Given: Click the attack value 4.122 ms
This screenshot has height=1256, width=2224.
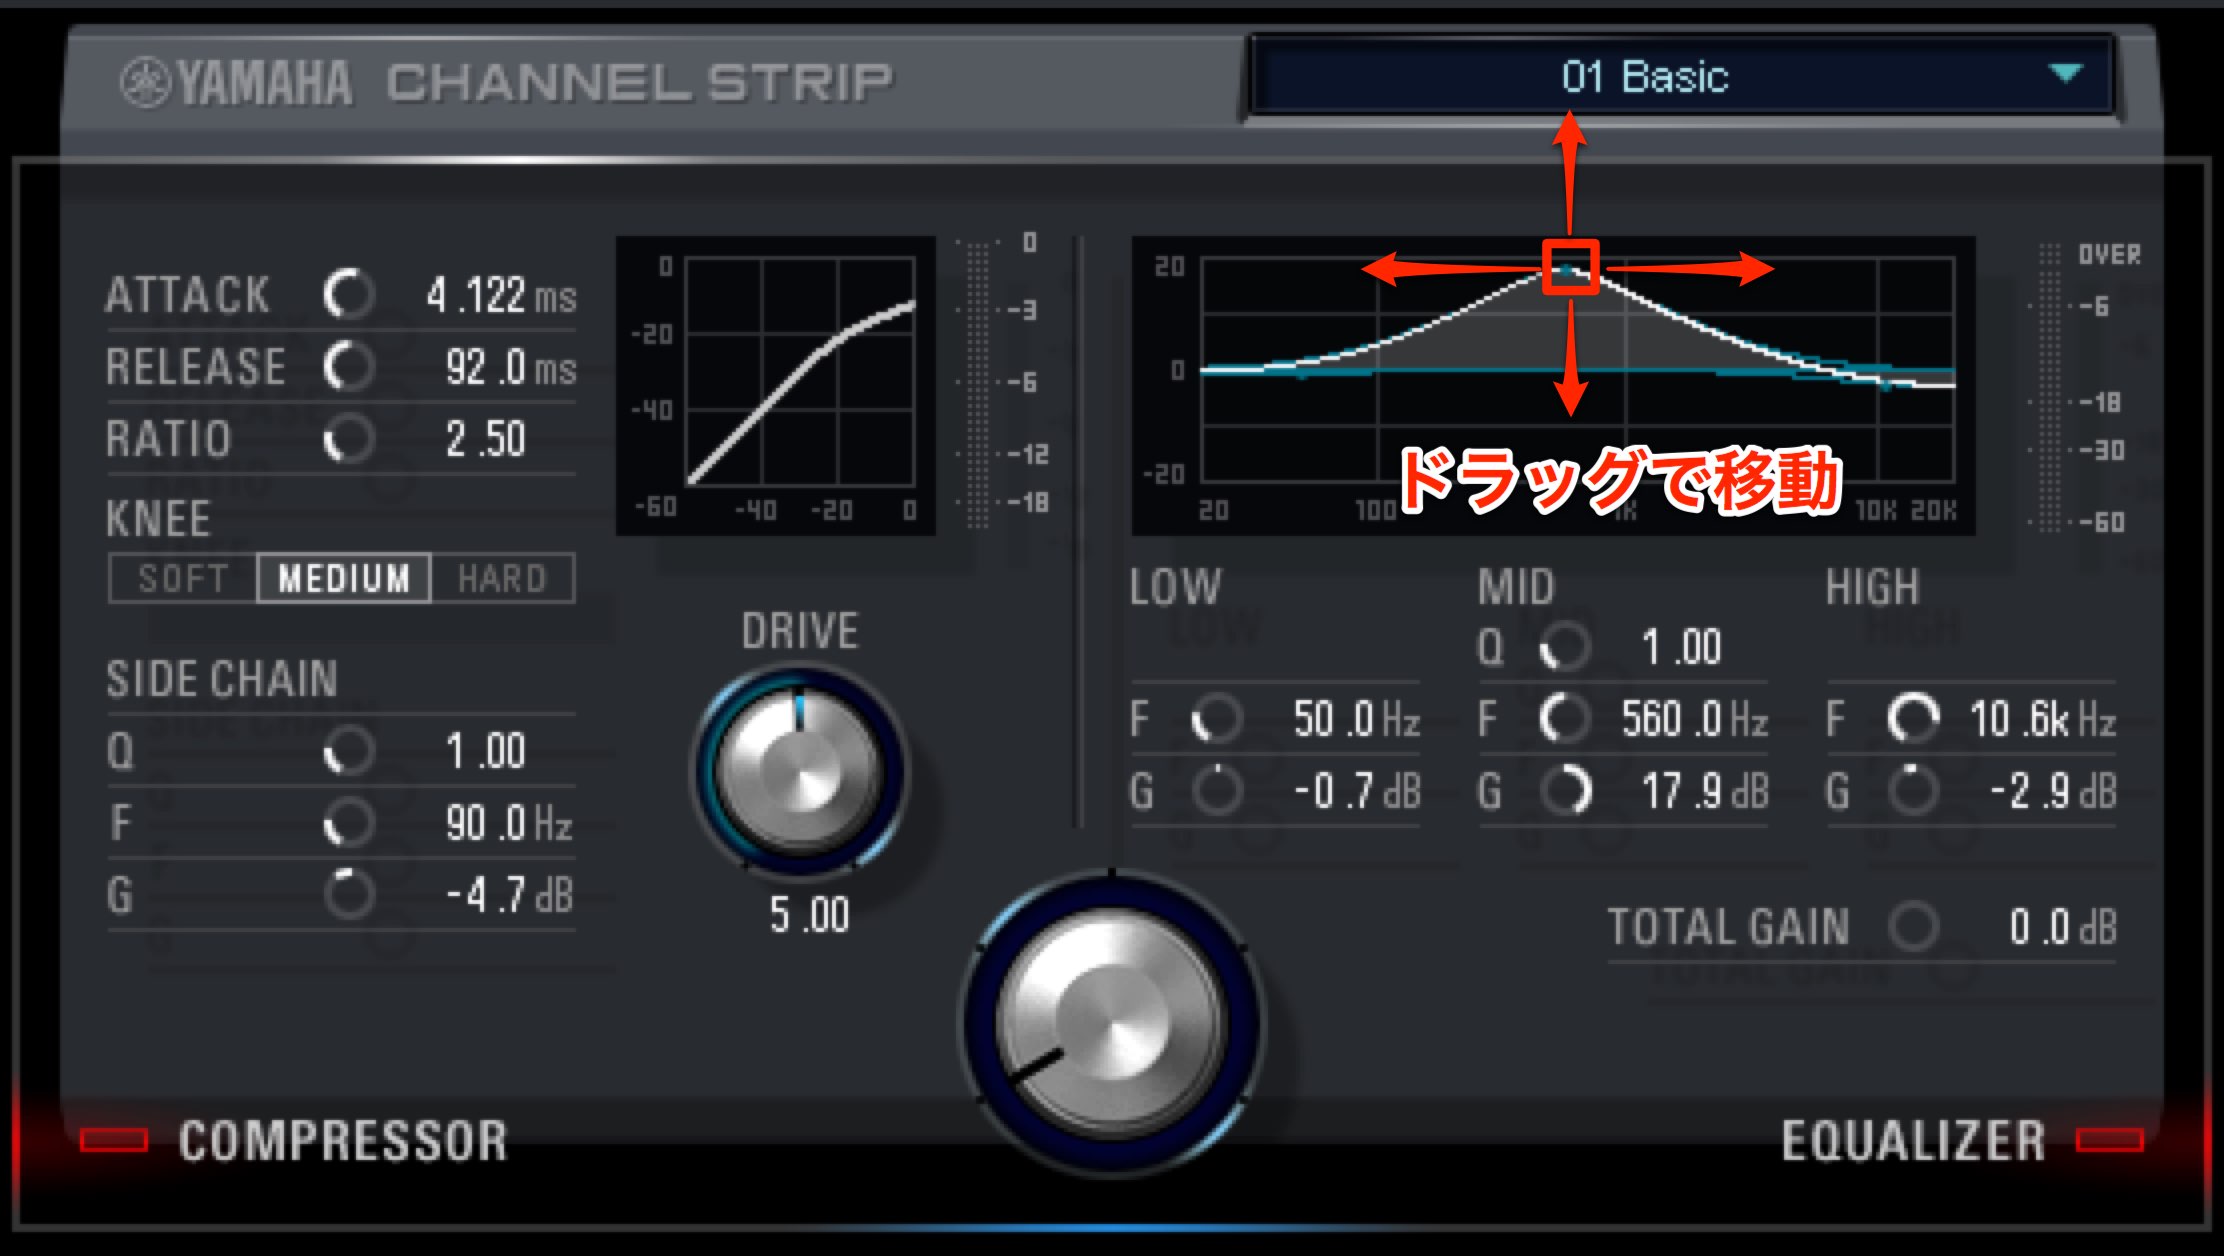Looking at the screenshot, I should pos(501,296).
